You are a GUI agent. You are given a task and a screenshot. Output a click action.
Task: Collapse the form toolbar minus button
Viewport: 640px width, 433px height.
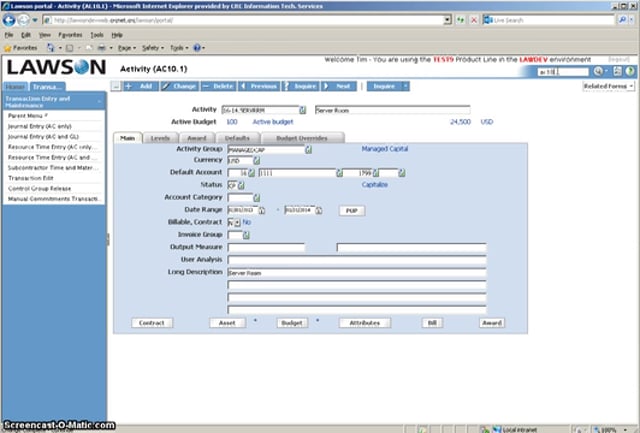pyautogui.click(x=116, y=87)
